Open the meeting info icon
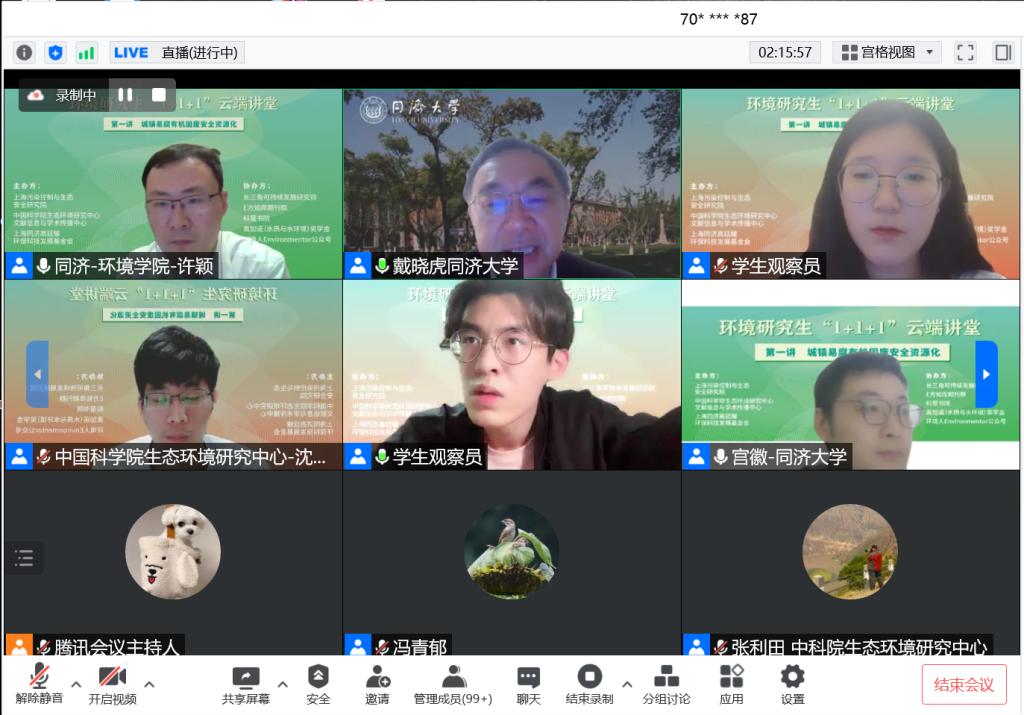 click(24, 53)
